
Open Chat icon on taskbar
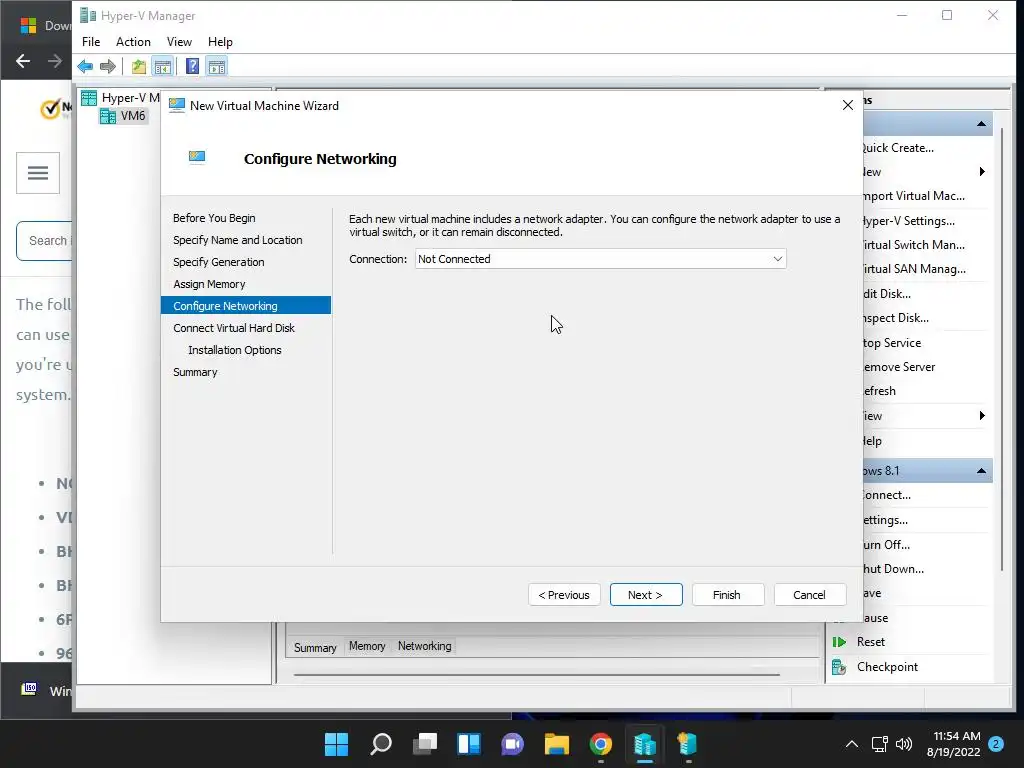click(513, 744)
